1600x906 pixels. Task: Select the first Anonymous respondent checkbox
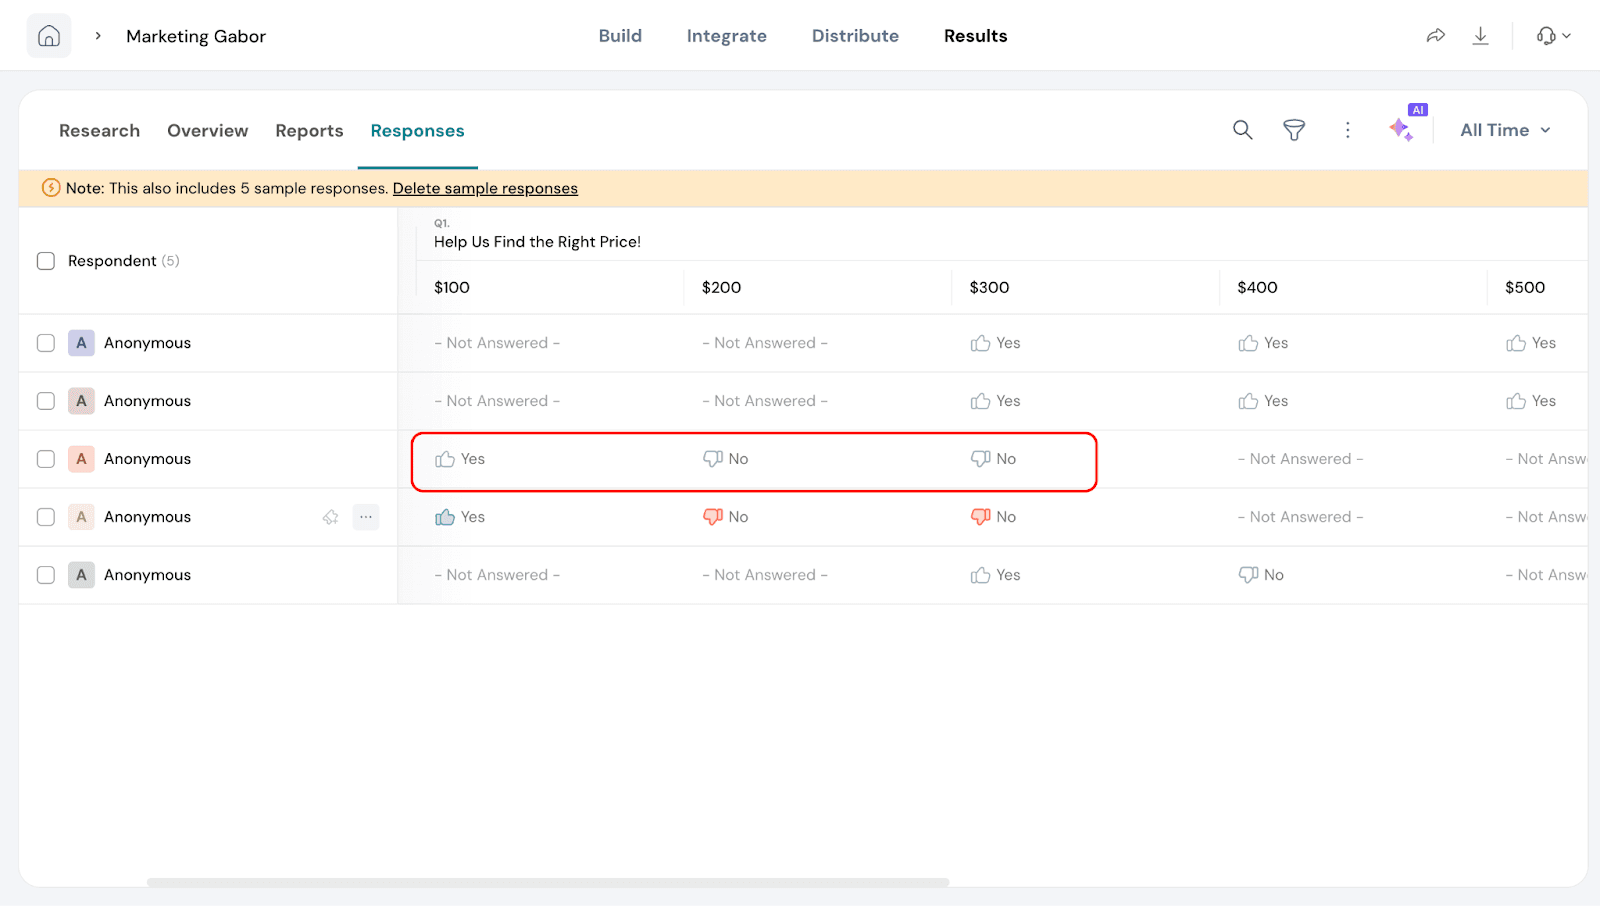pos(46,343)
